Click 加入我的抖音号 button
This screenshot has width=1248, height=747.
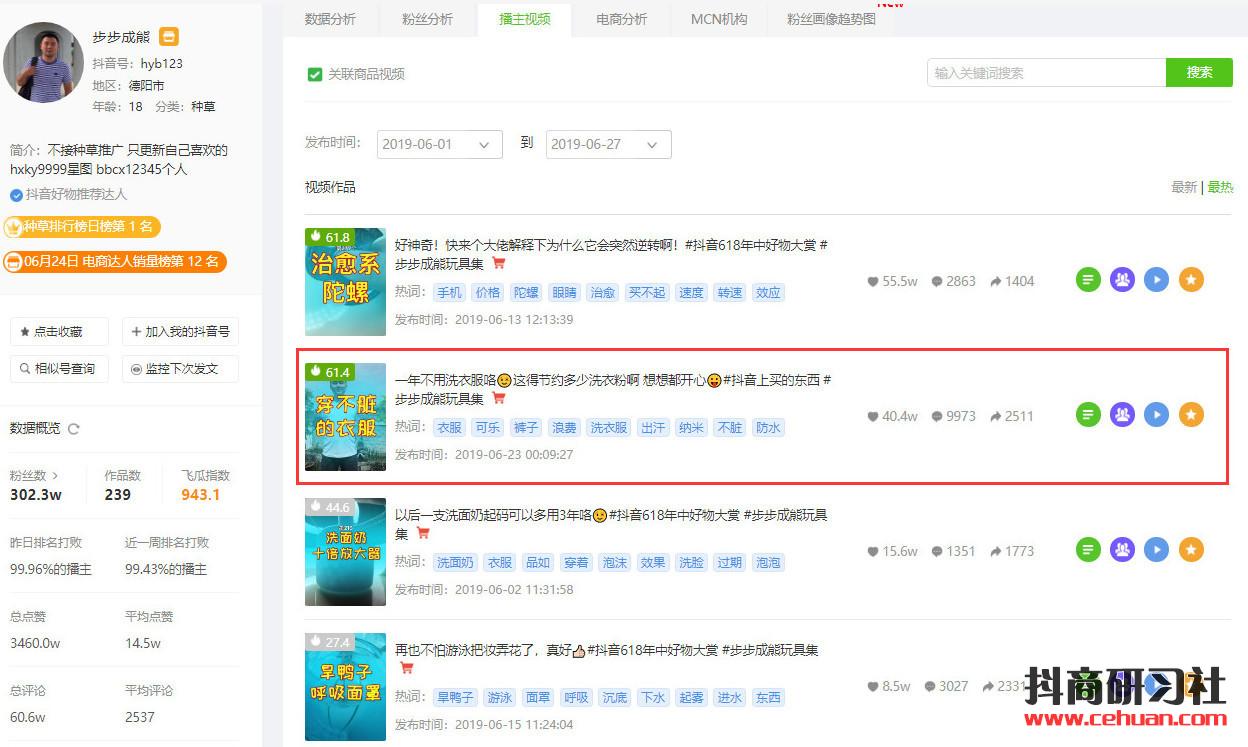click(181, 332)
